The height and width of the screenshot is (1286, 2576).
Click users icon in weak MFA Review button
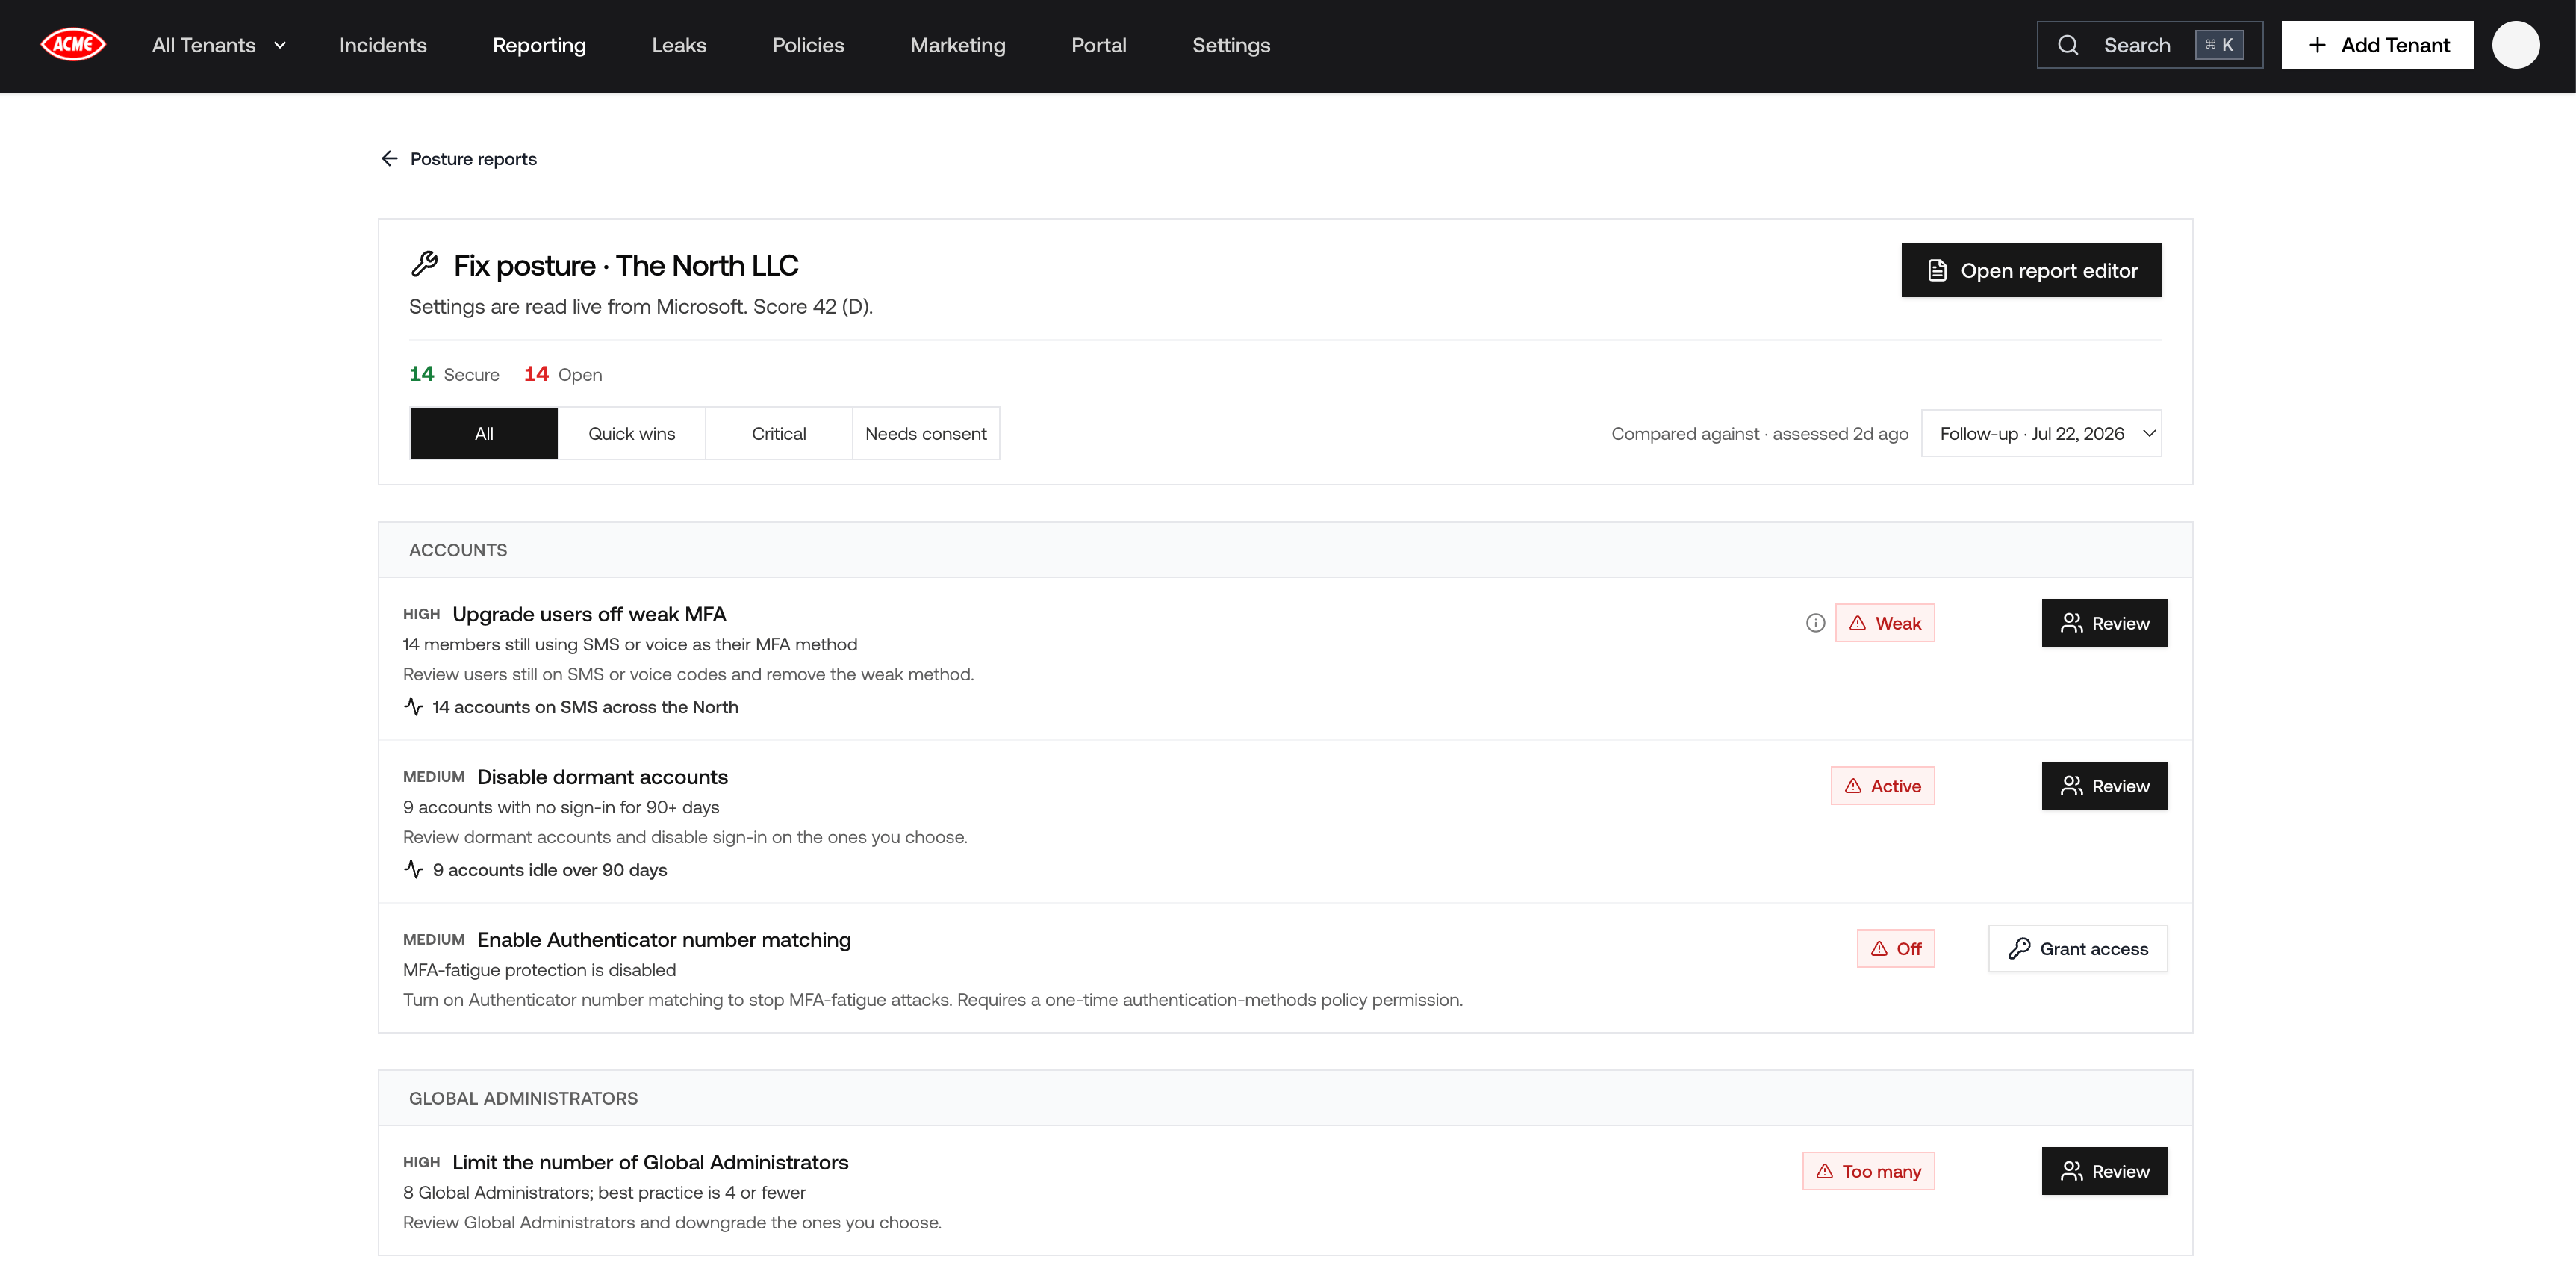(x=2071, y=623)
